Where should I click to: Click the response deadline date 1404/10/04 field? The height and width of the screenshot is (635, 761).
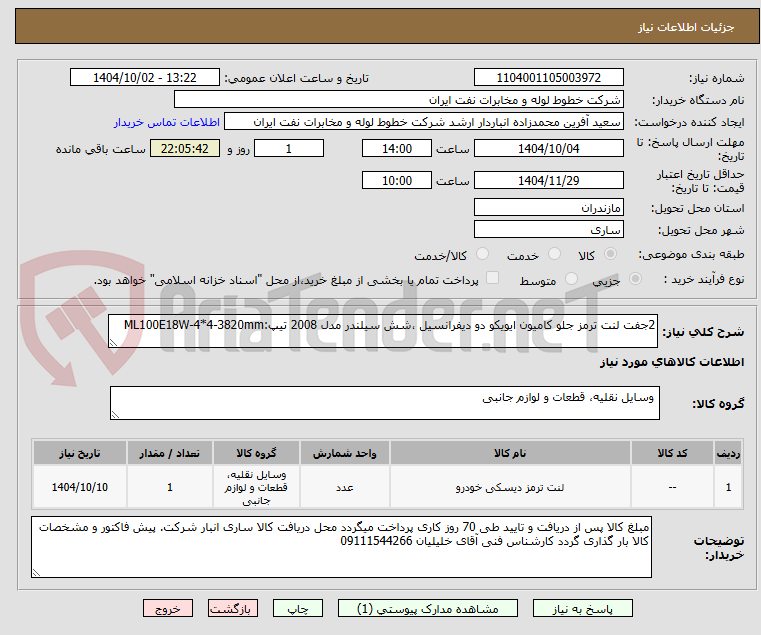[549, 149]
